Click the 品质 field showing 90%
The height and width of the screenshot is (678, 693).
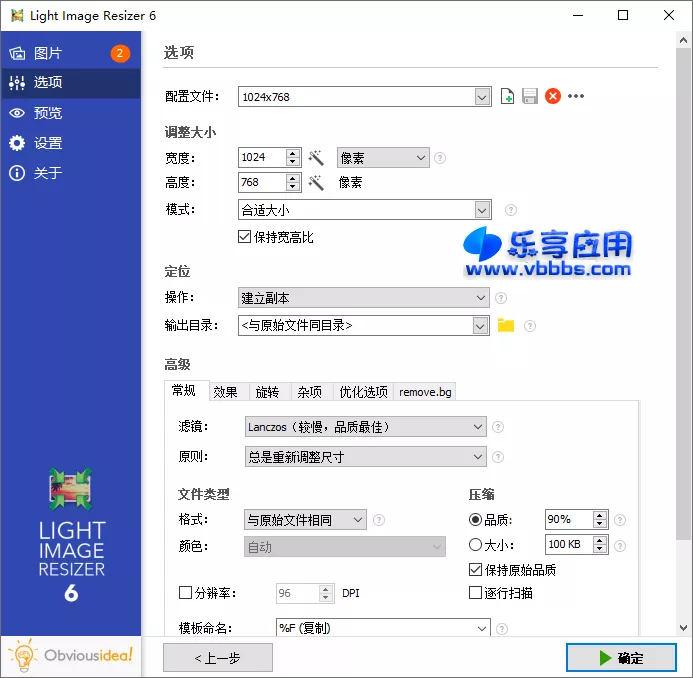point(569,520)
